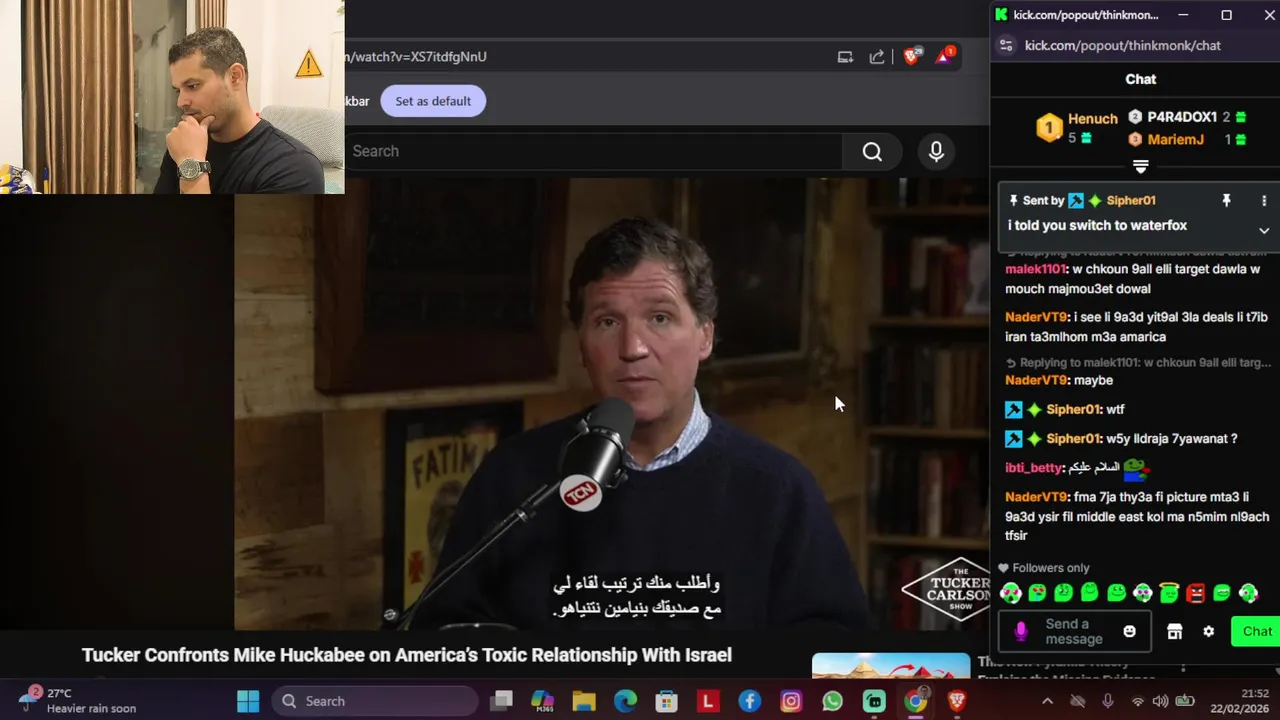Open File Explorer from the taskbar
1280x720 pixels.
point(584,701)
